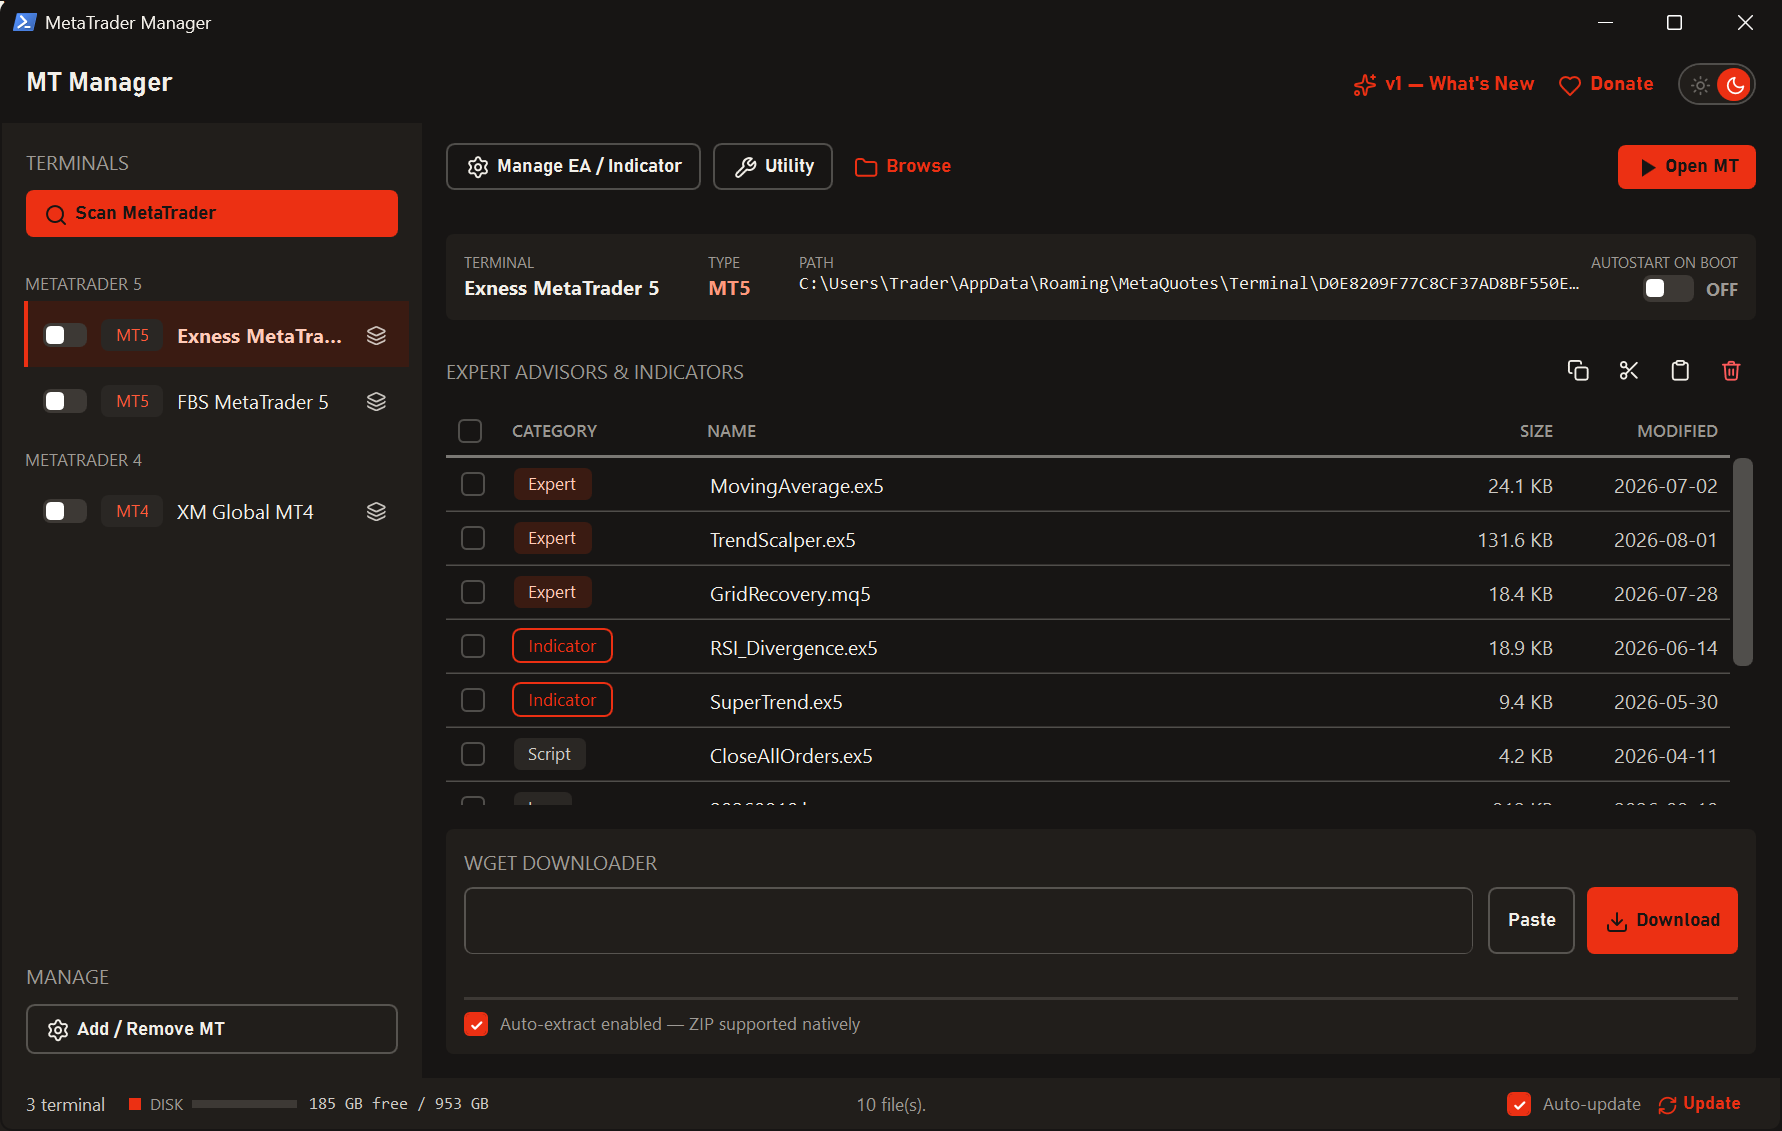Click the red Download button
Viewport: 1782px width, 1131px height.
1662,920
